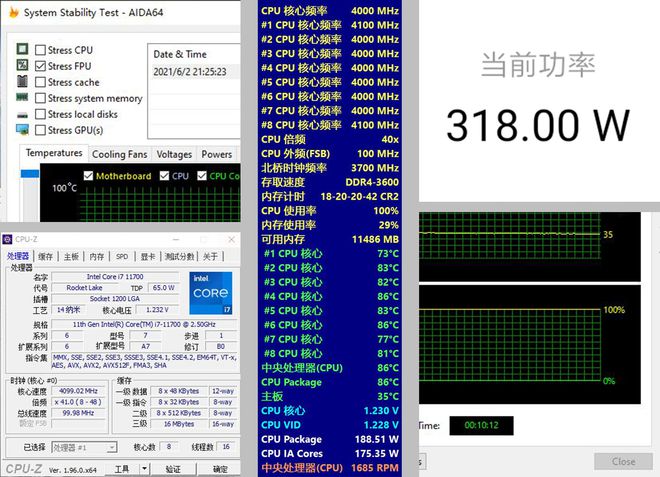Select the 测试分数 tab in CPU-Z
The height and width of the screenshot is (477, 660).
[x=179, y=256]
